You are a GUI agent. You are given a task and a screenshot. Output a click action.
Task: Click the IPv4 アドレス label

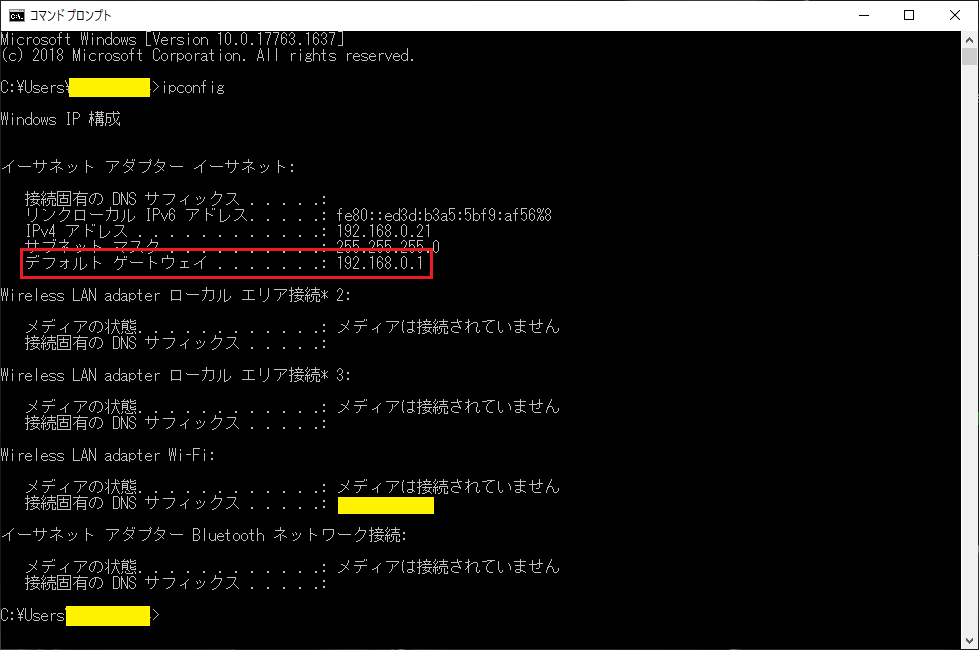coord(76,231)
